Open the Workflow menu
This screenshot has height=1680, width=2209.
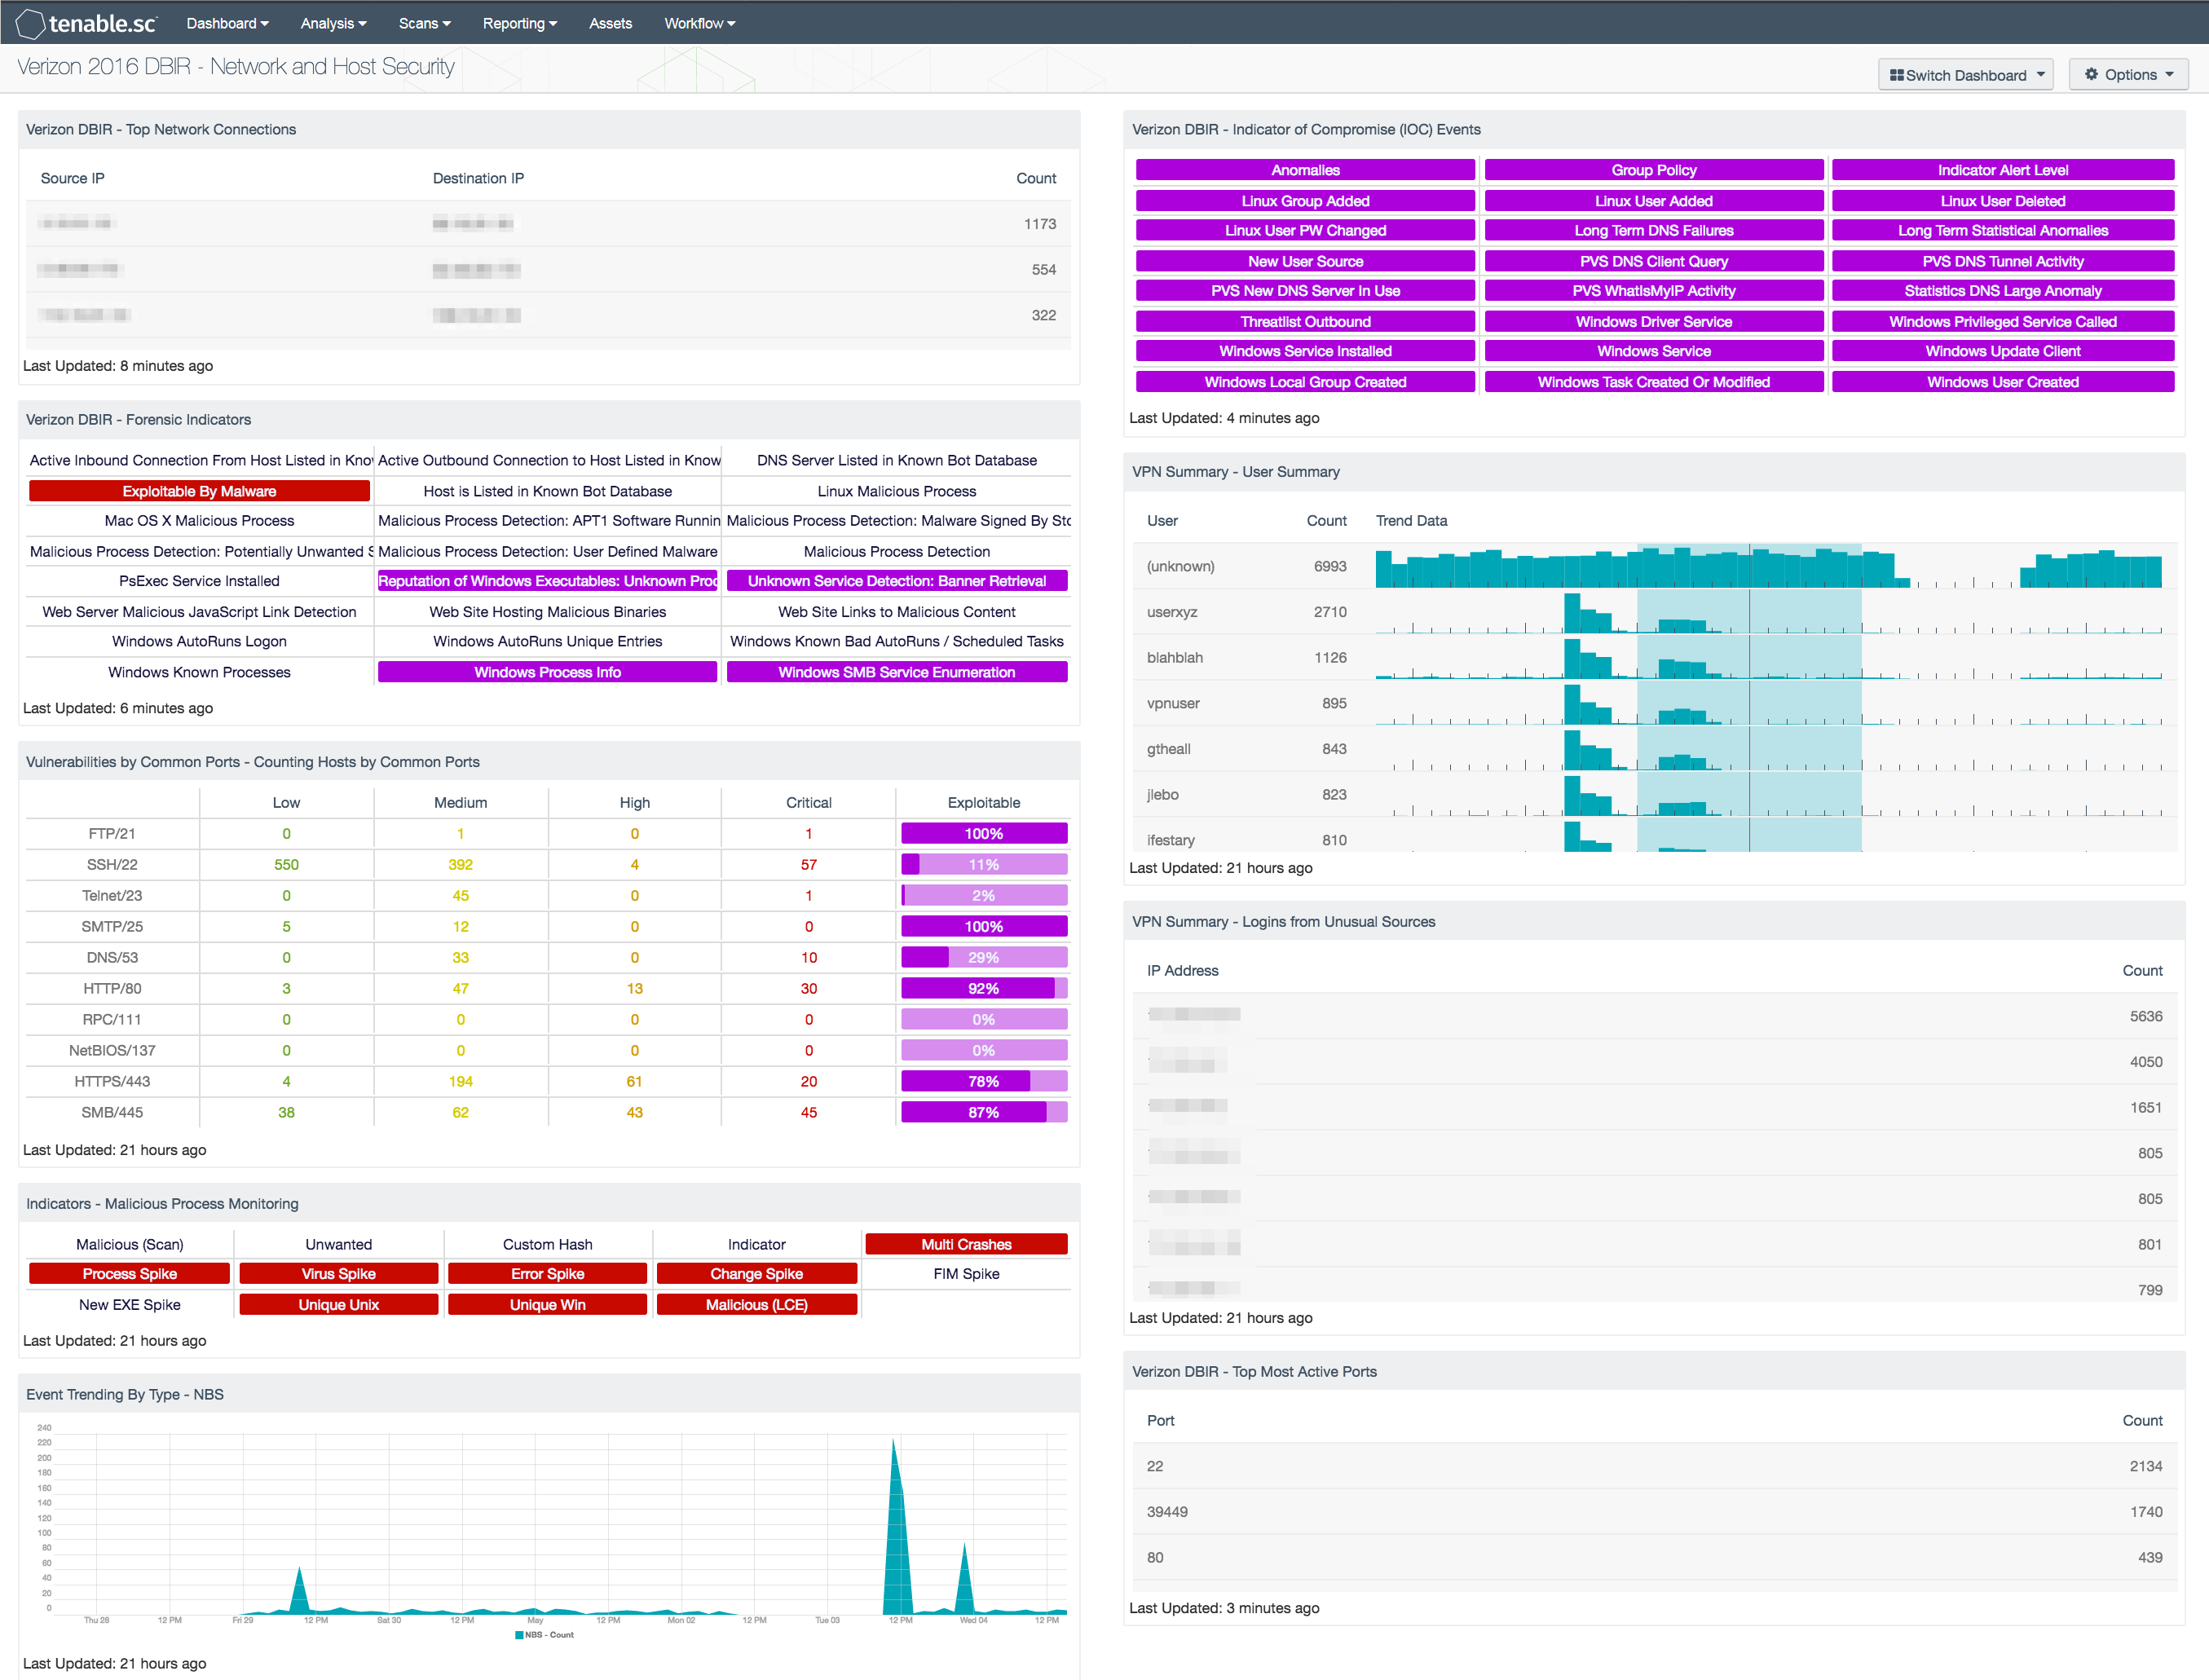699,23
